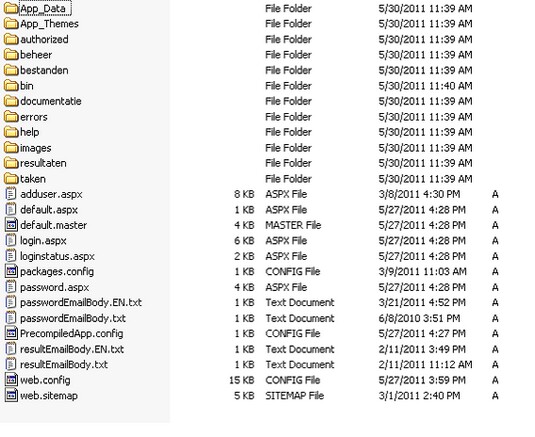Click the PrecompiledApp.config file icon
Image resolution: width=535 pixels, height=437 pixels.
tap(11, 334)
